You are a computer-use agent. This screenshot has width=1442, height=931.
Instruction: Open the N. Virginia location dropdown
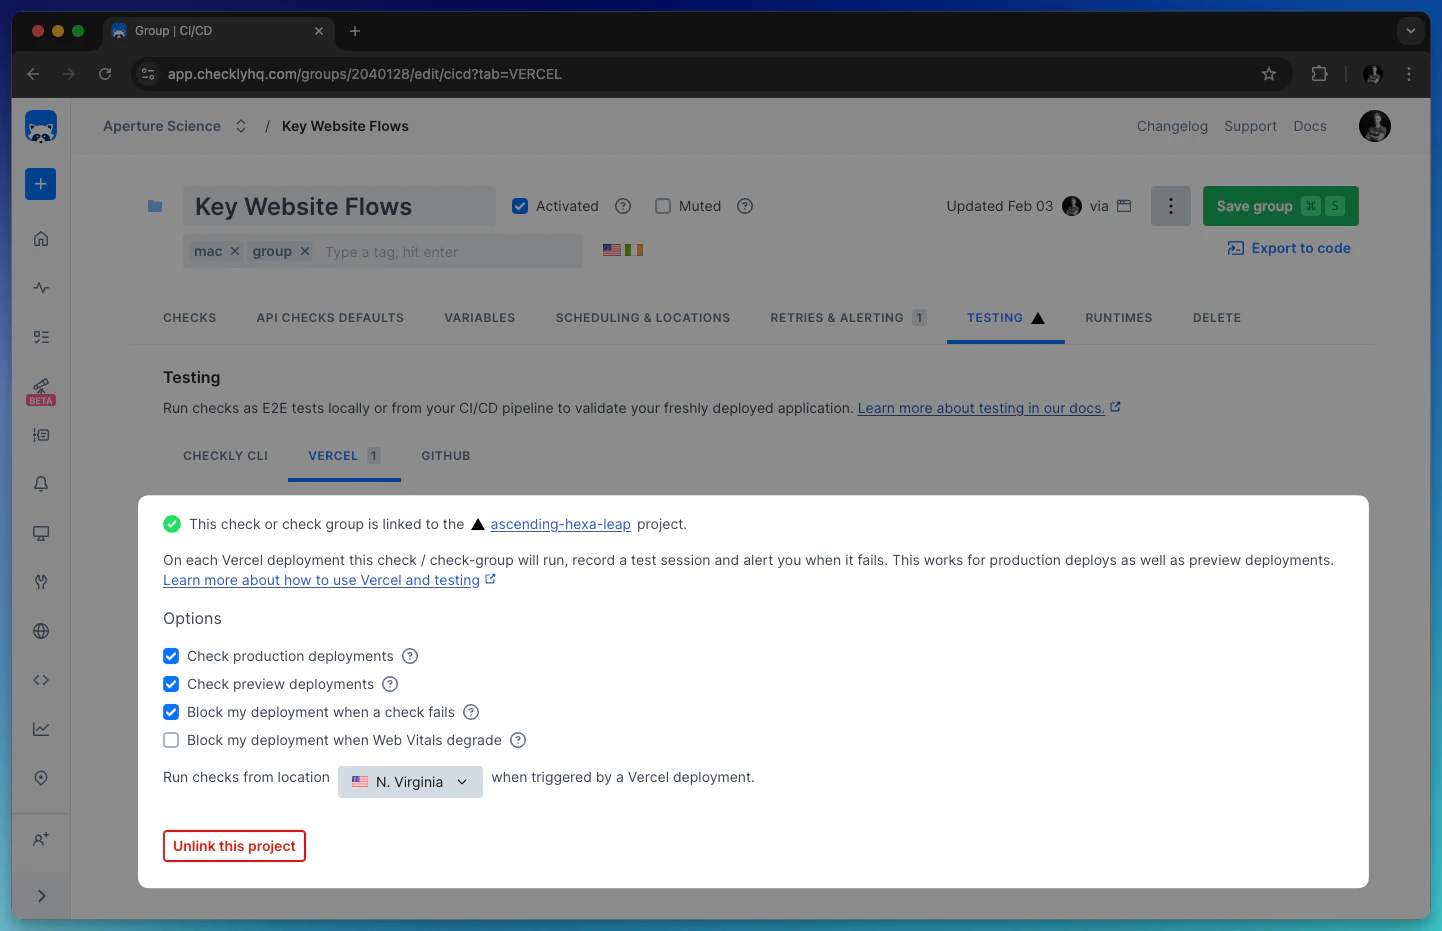click(410, 781)
